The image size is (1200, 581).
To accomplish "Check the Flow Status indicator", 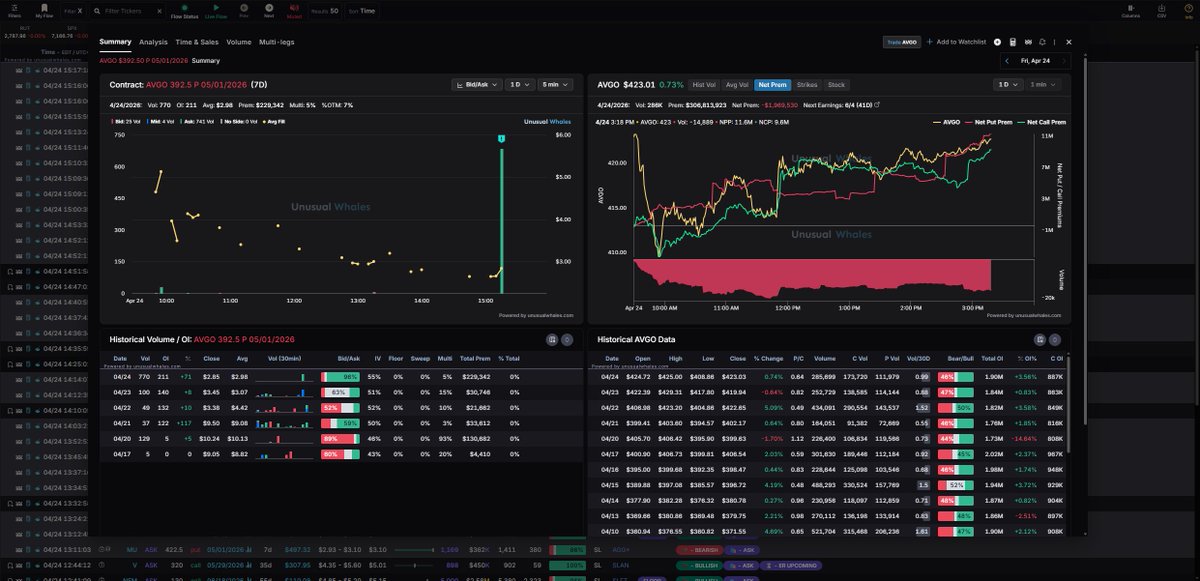I will pyautogui.click(x=184, y=11).
